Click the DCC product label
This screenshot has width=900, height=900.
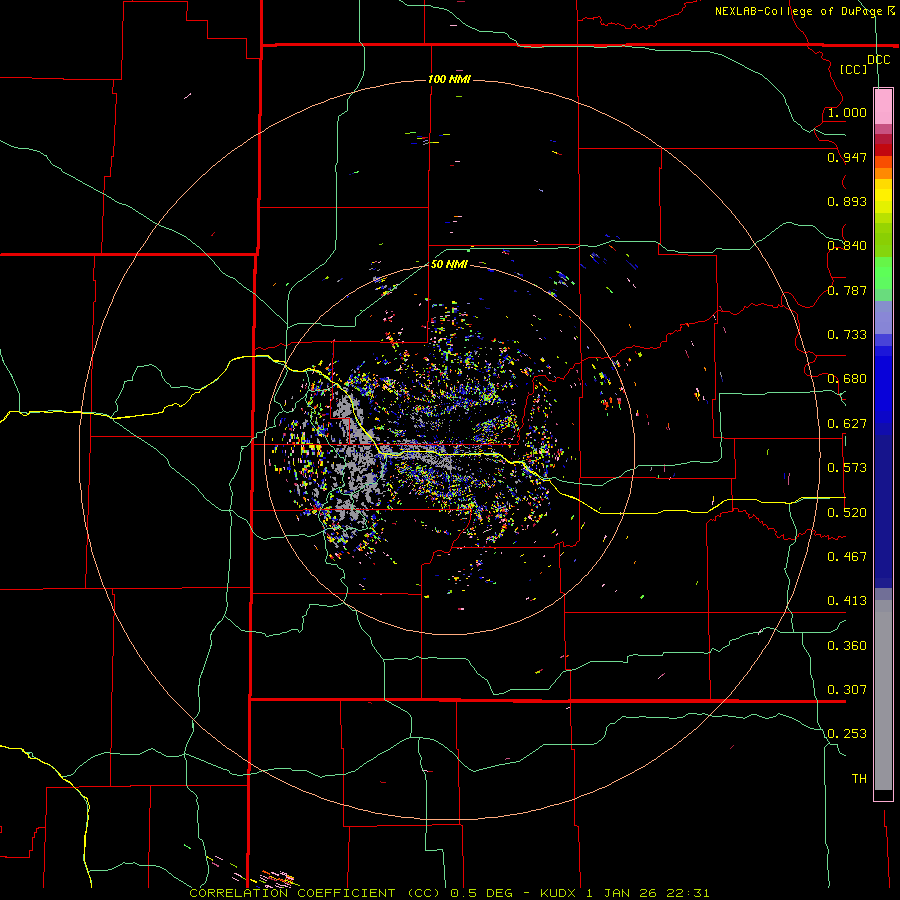878,60
